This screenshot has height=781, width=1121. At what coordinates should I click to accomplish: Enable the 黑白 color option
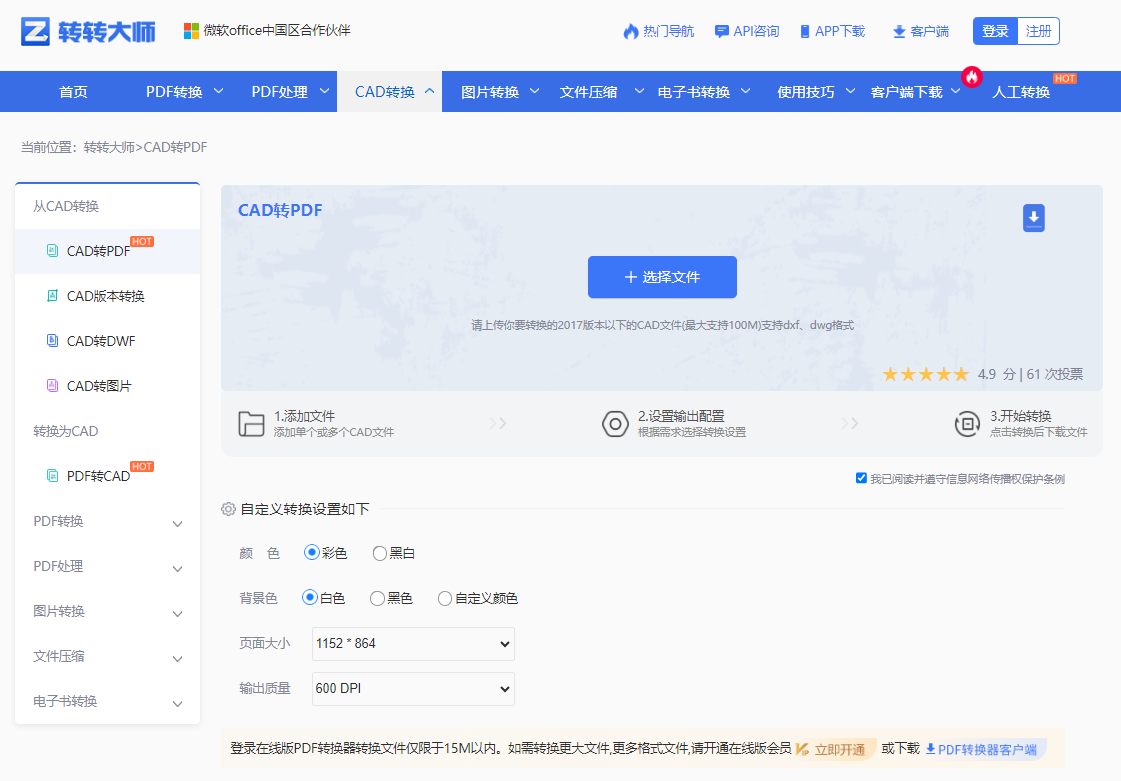[x=380, y=552]
